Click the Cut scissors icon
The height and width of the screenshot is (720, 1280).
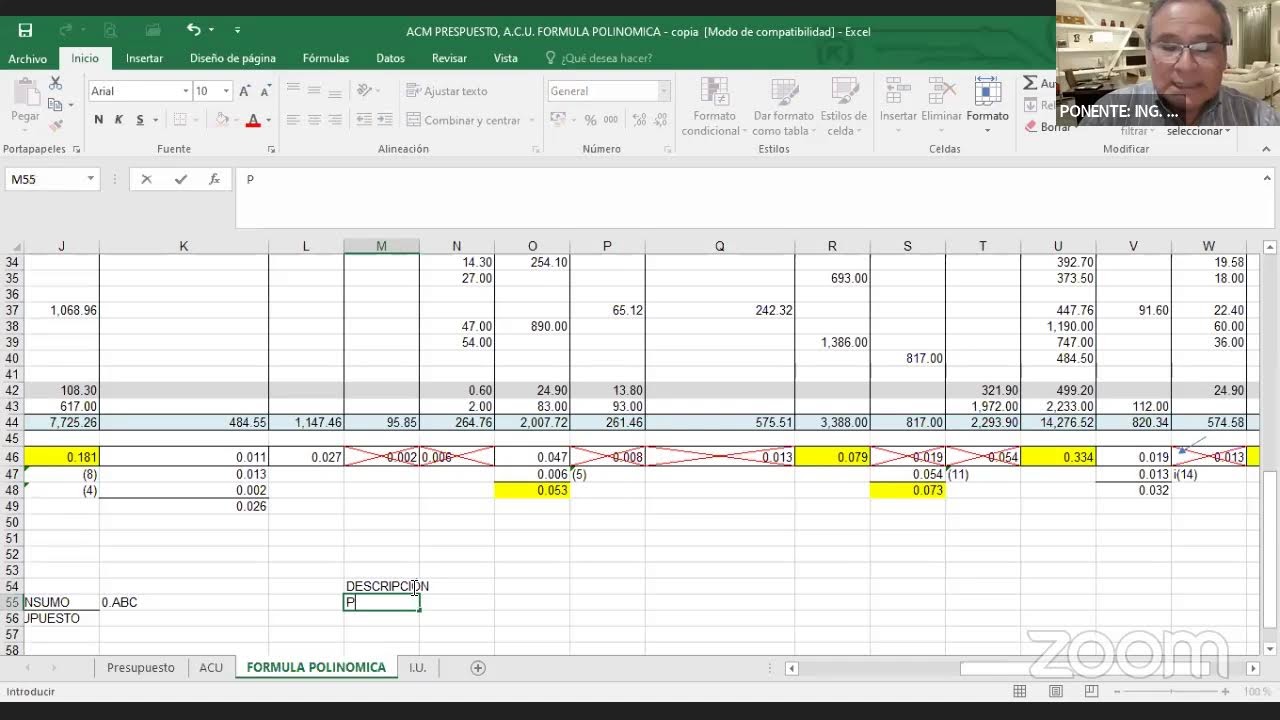pos(55,83)
